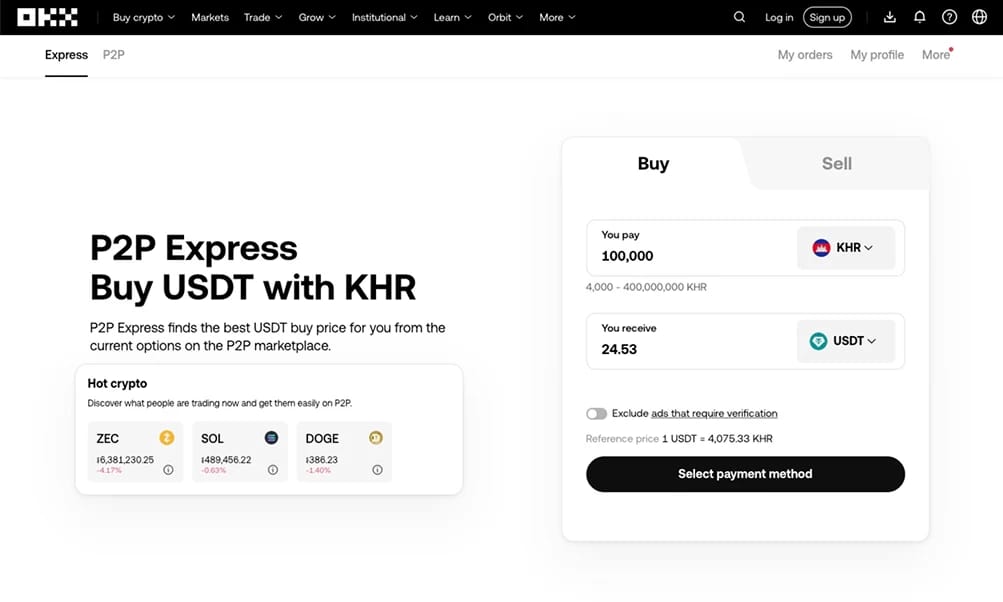
Task: Select the Sell tab
Action: pyautogui.click(x=837, y=164)
